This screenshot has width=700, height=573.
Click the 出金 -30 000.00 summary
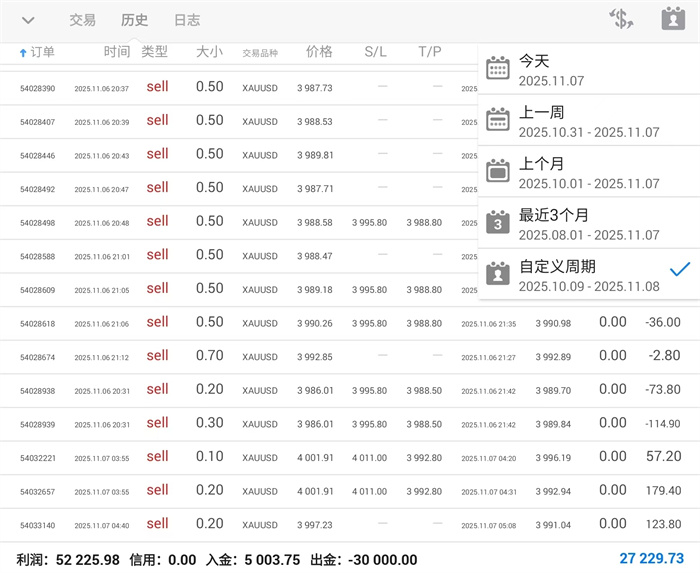click(364, 560)
